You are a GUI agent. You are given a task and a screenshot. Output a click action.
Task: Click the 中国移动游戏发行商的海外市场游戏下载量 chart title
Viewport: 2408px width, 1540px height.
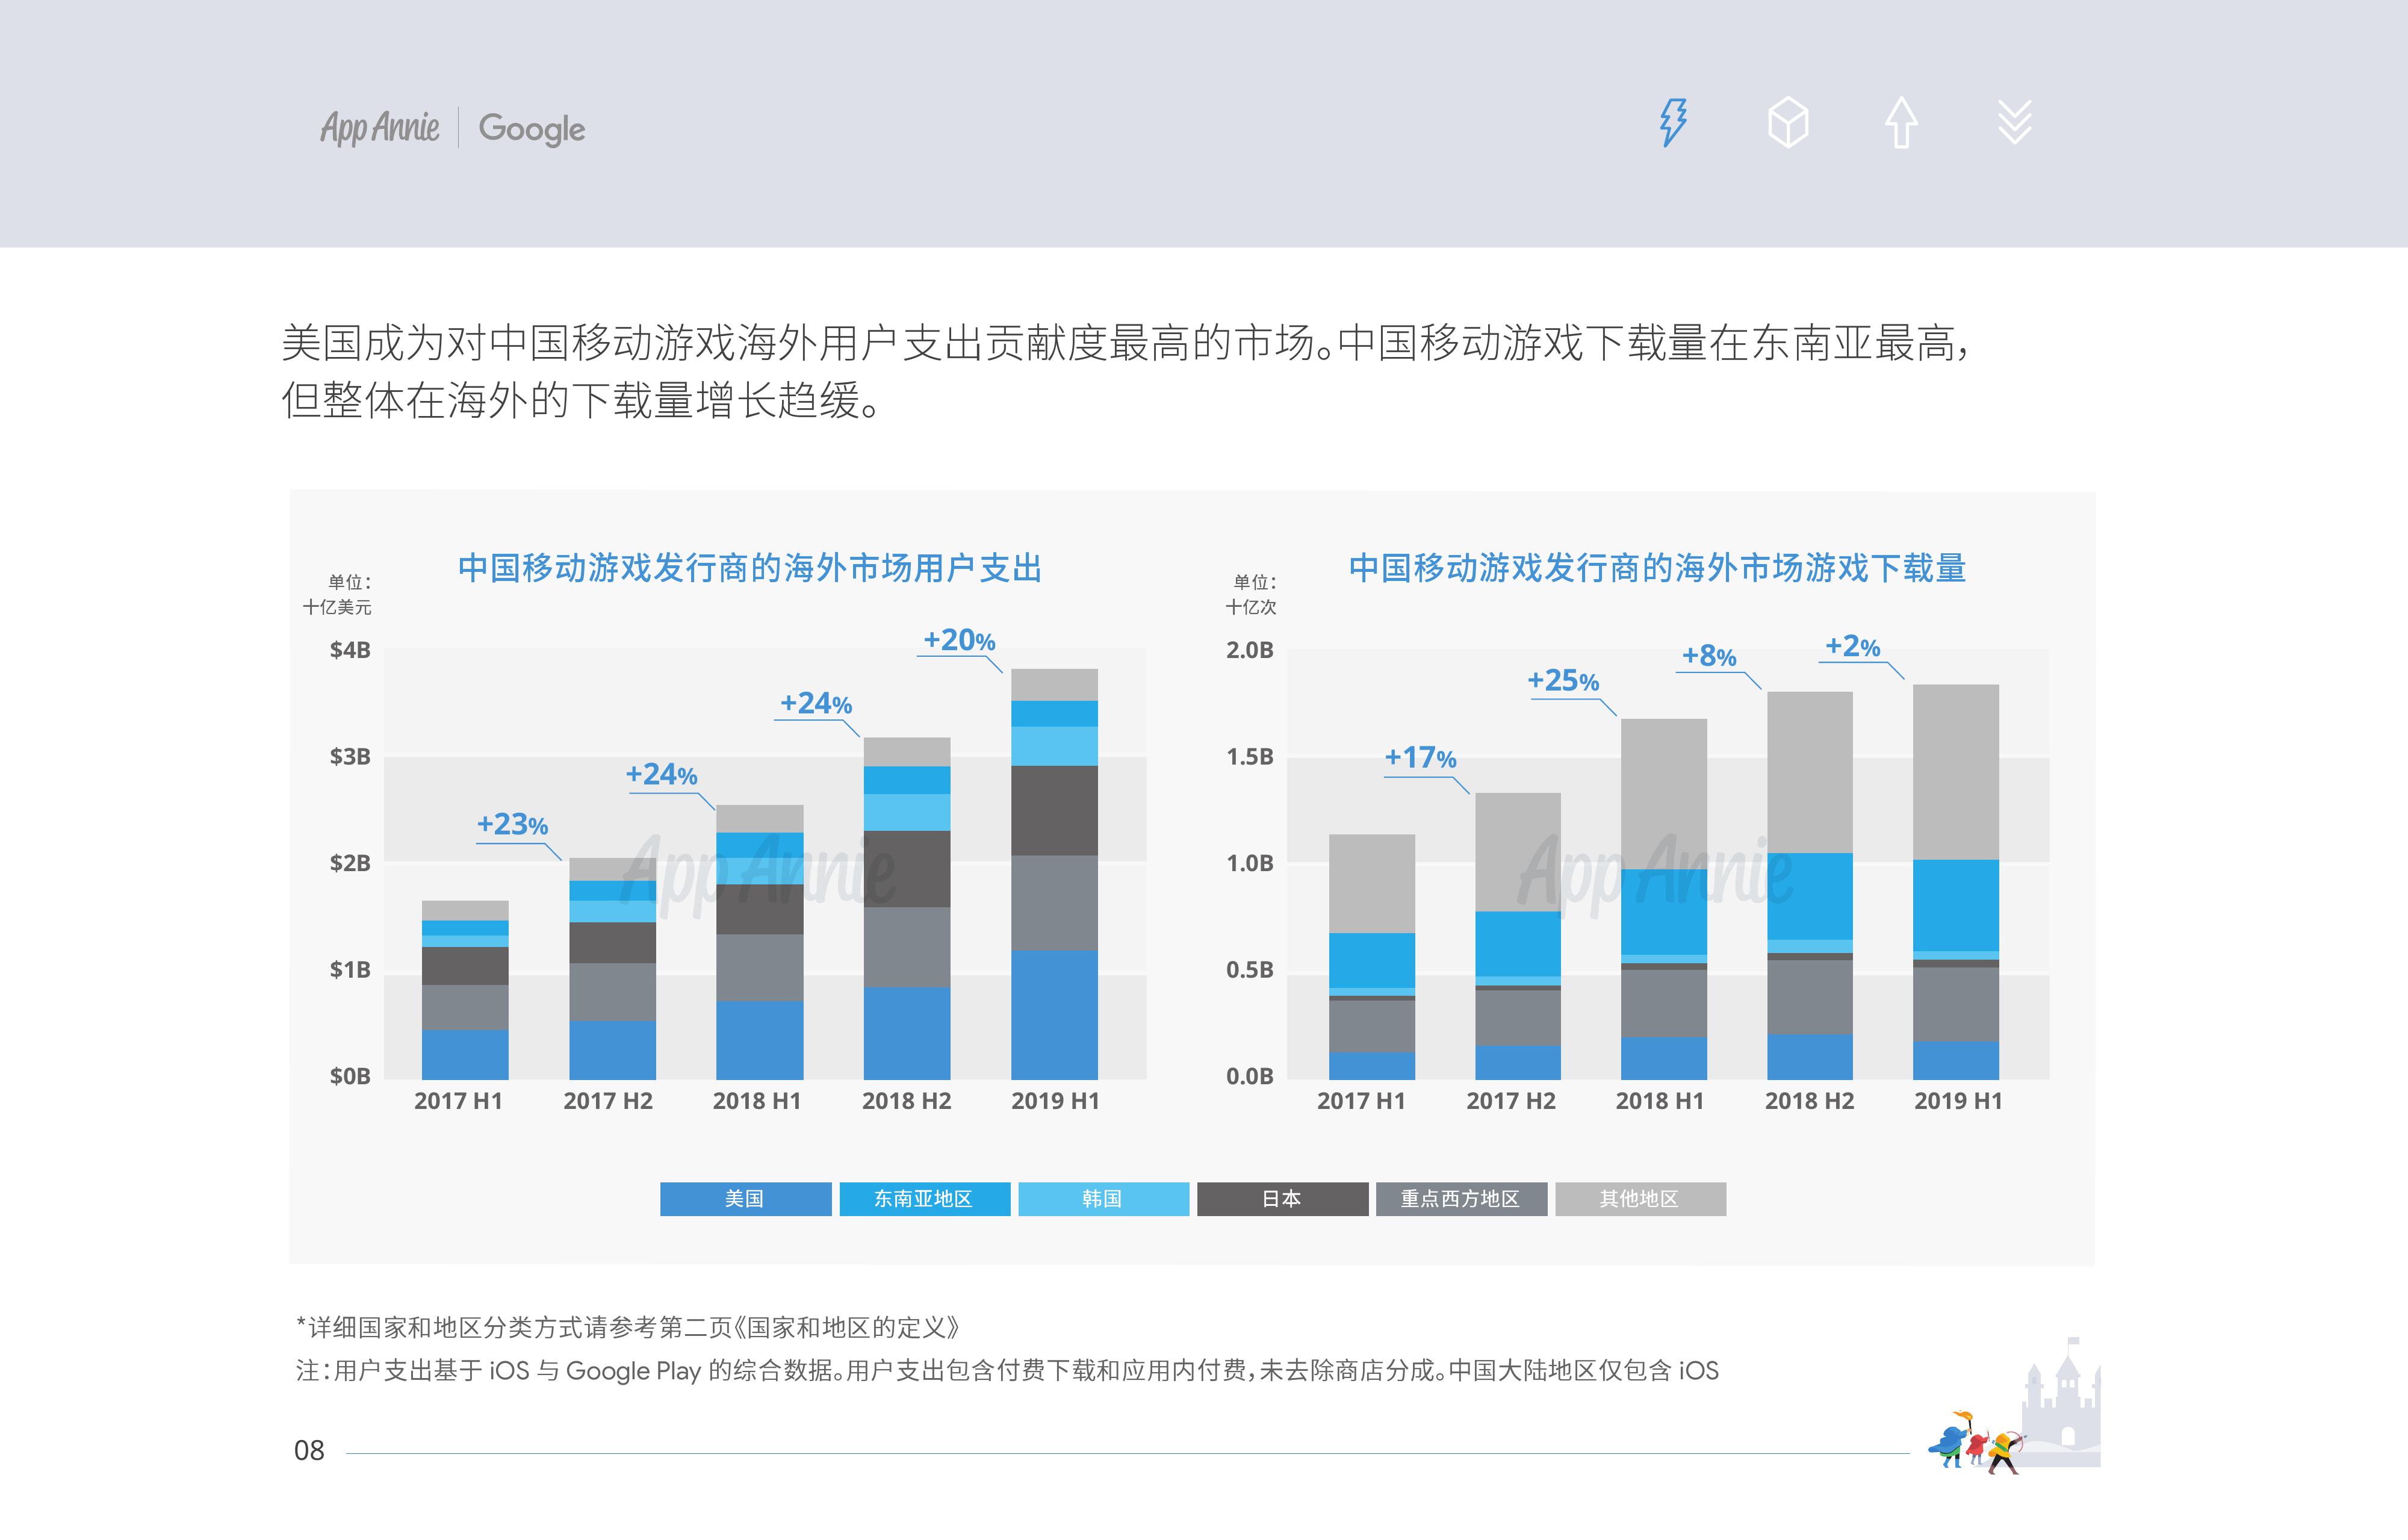pos(1657,568)
